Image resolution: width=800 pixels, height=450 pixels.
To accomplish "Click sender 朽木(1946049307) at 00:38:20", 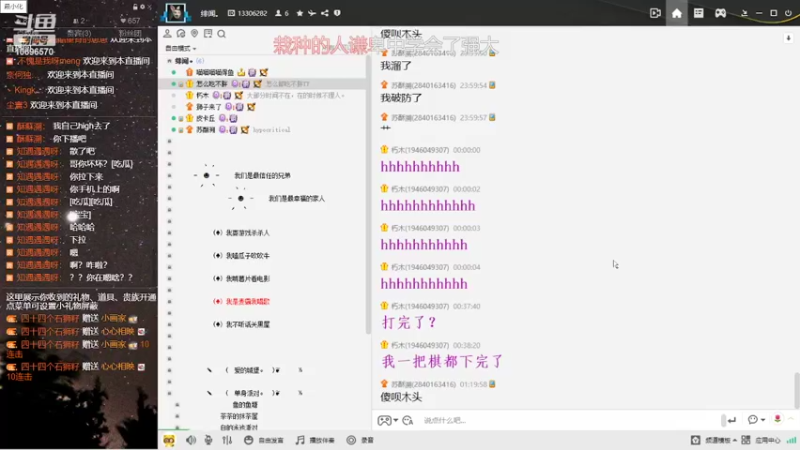I will (420, 345).
